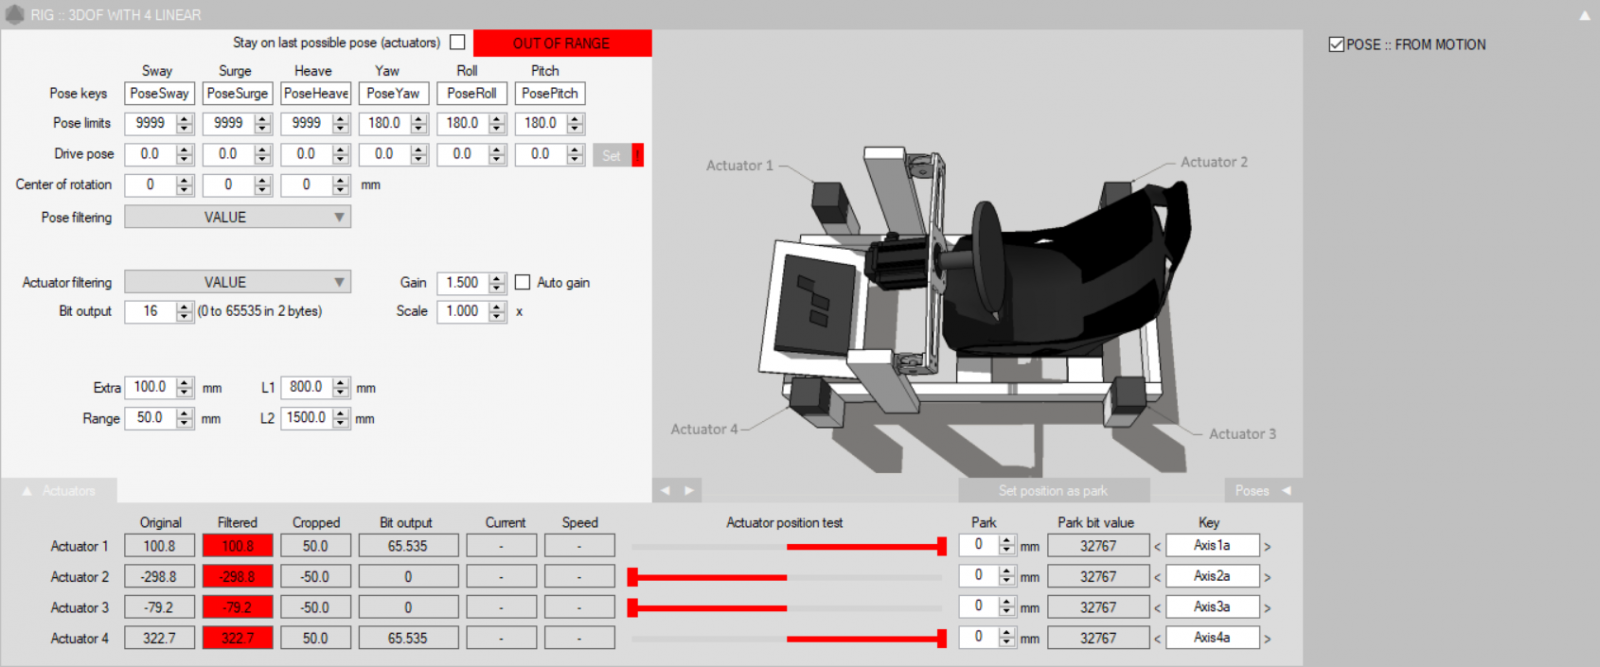The image size is (1600, 667).
Task: Click next view arrow under 3D preview
Action: click(688, 490)
